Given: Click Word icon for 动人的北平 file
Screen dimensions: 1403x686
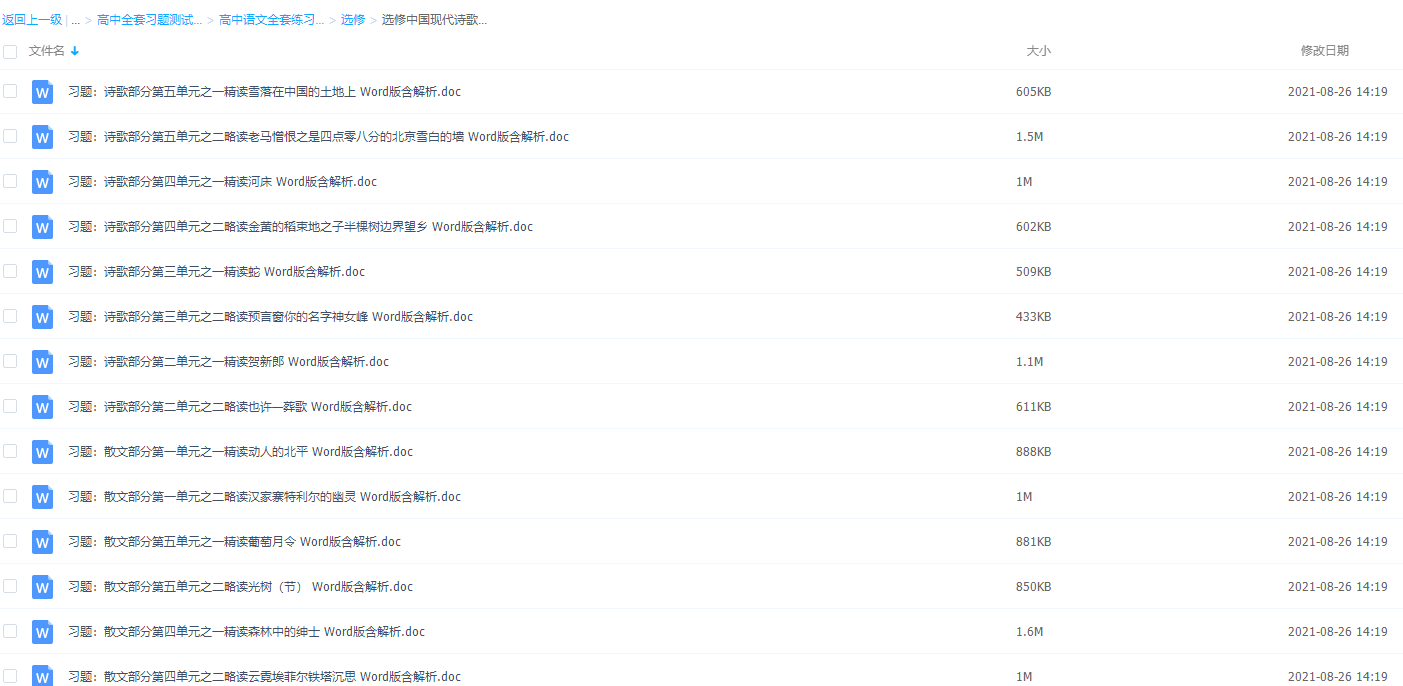Looking at the screenshot, I should 42,452.
